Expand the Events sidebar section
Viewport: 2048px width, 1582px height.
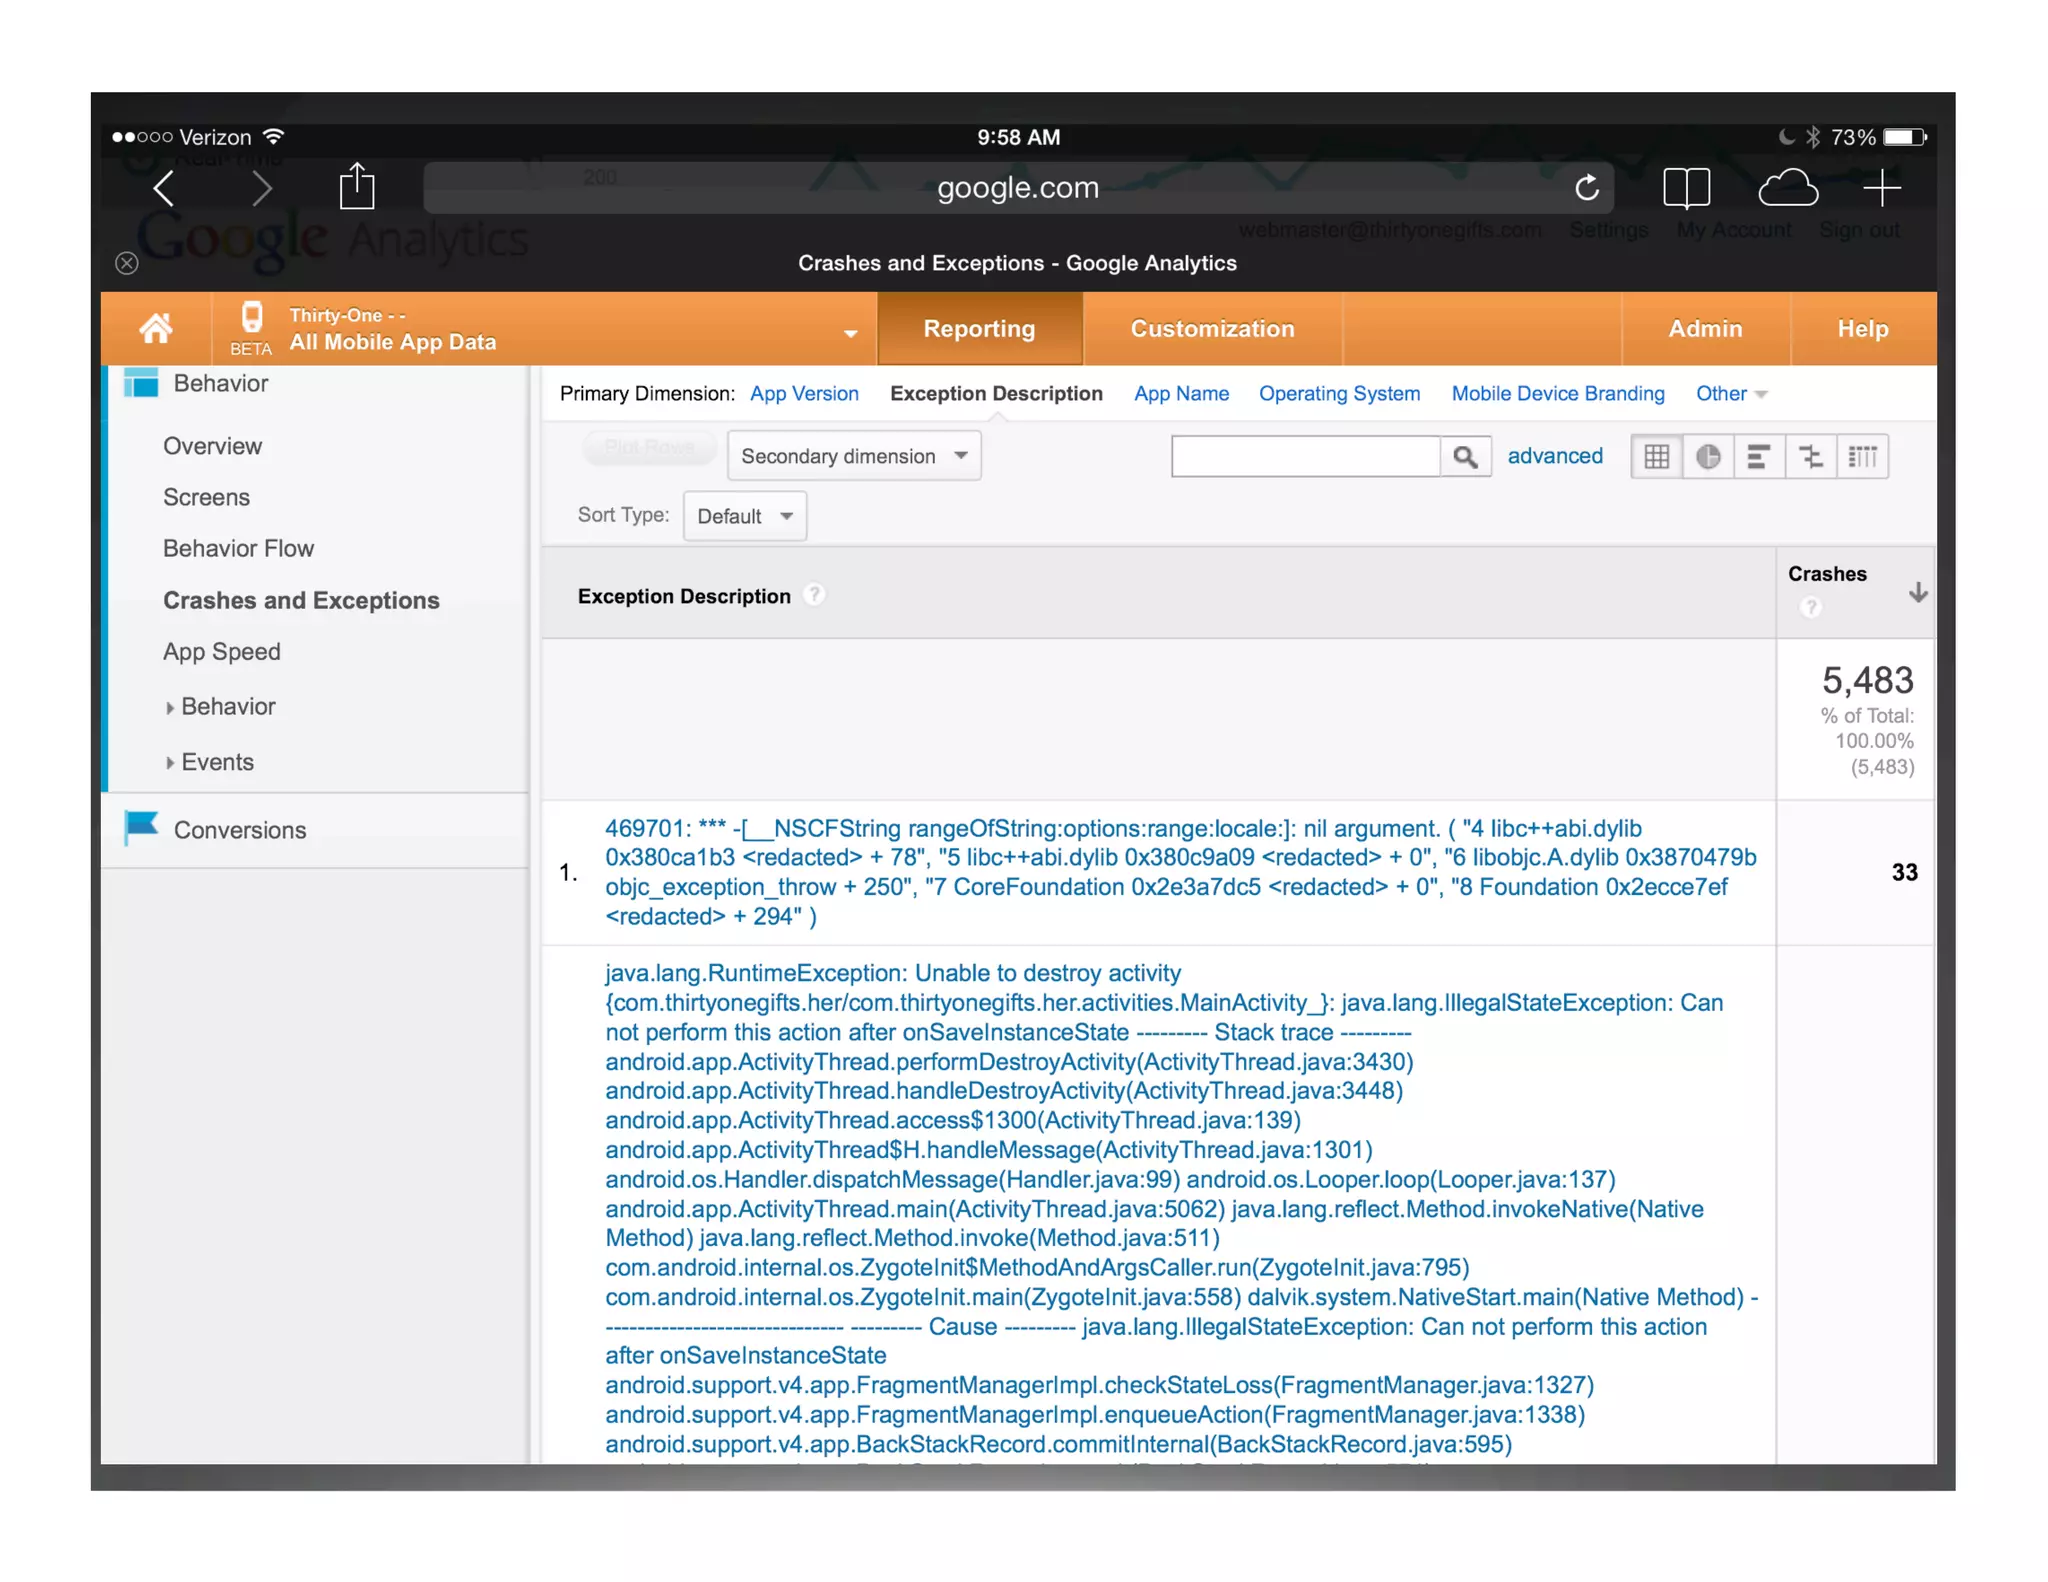pyautogui.click(x=217, y=762)
